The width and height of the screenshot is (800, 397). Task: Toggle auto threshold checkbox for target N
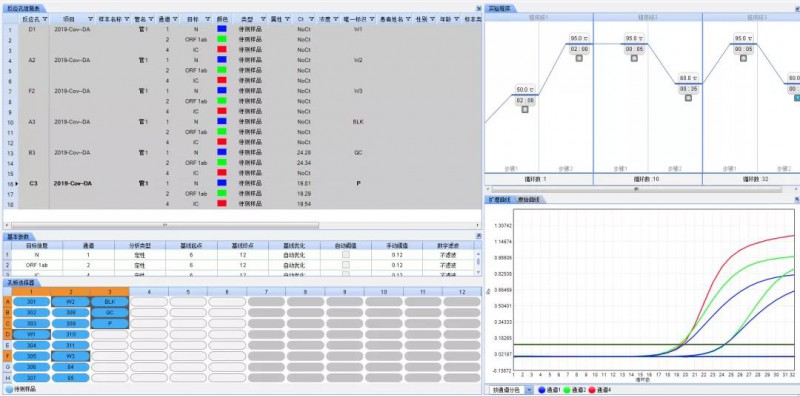coord(345,254)
